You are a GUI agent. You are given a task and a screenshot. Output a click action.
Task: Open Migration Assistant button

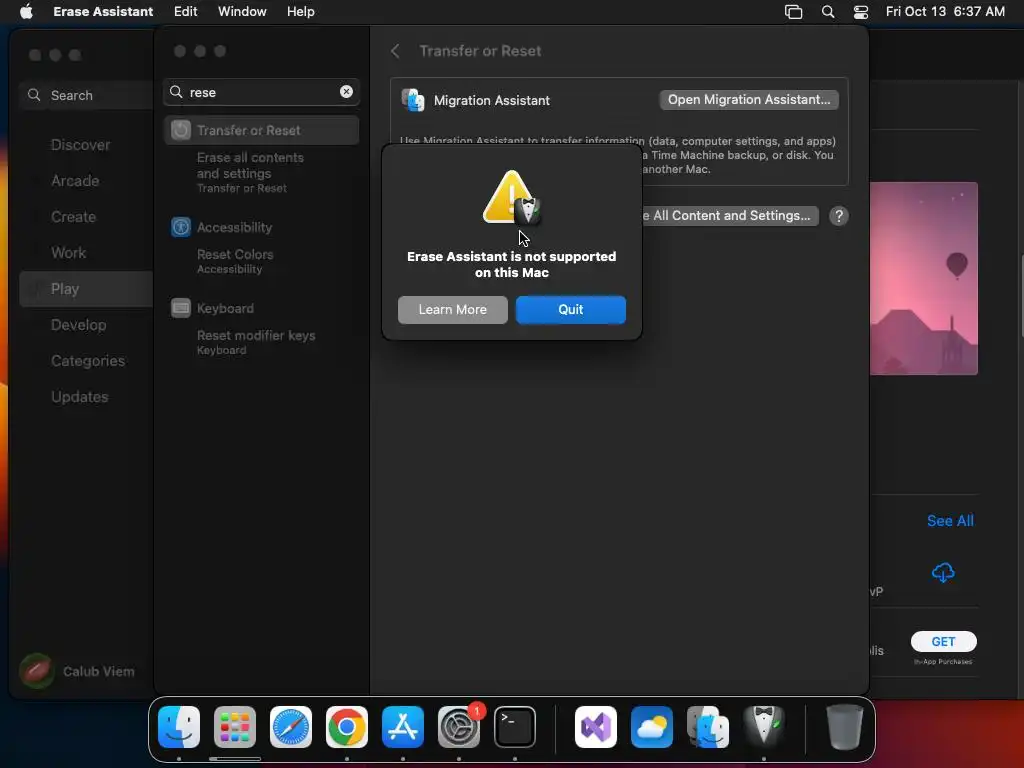point(749,100)
